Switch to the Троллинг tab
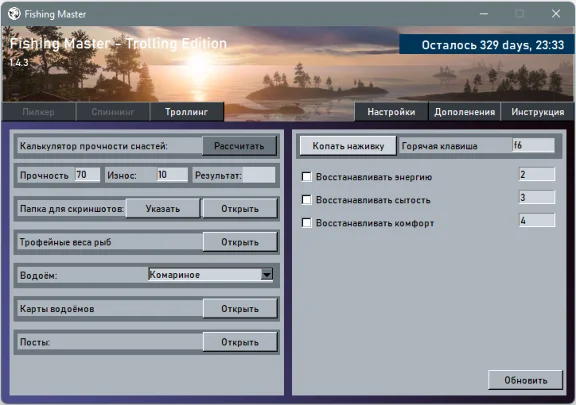The image size is (576, 405). point(187,112)
